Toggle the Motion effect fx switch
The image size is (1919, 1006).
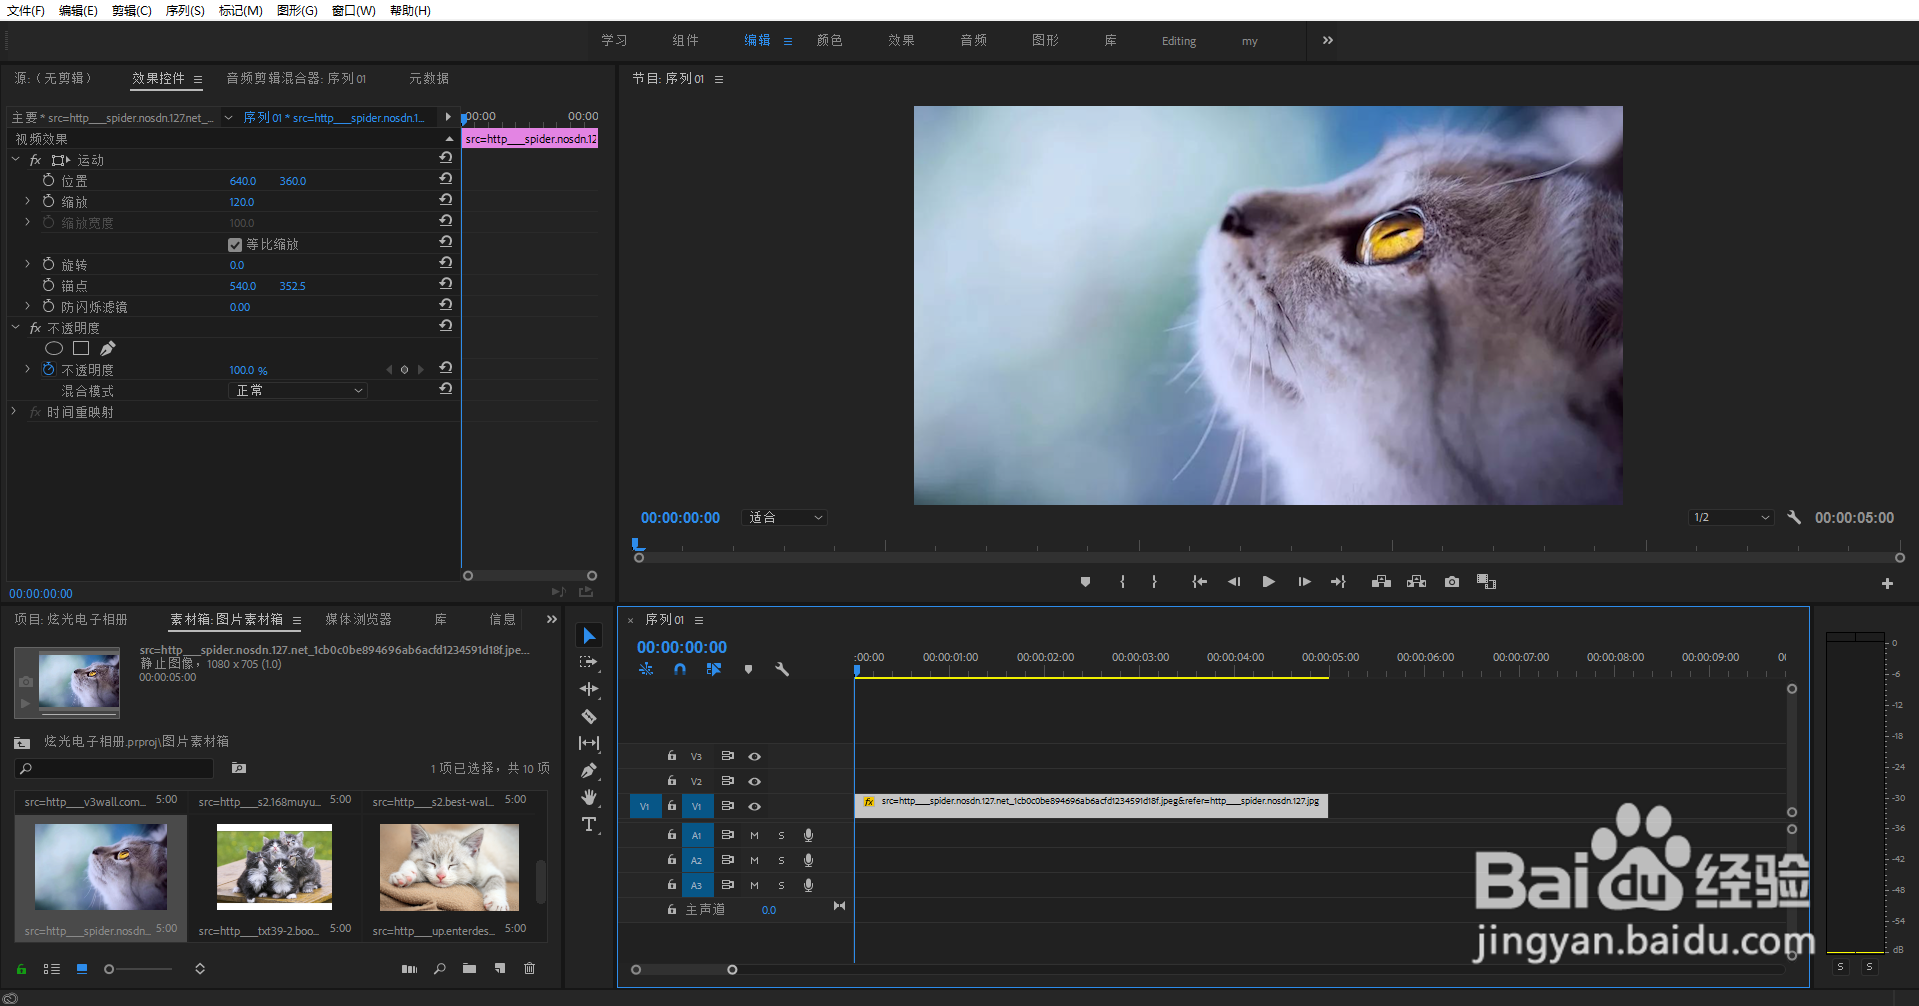(35, 160)
